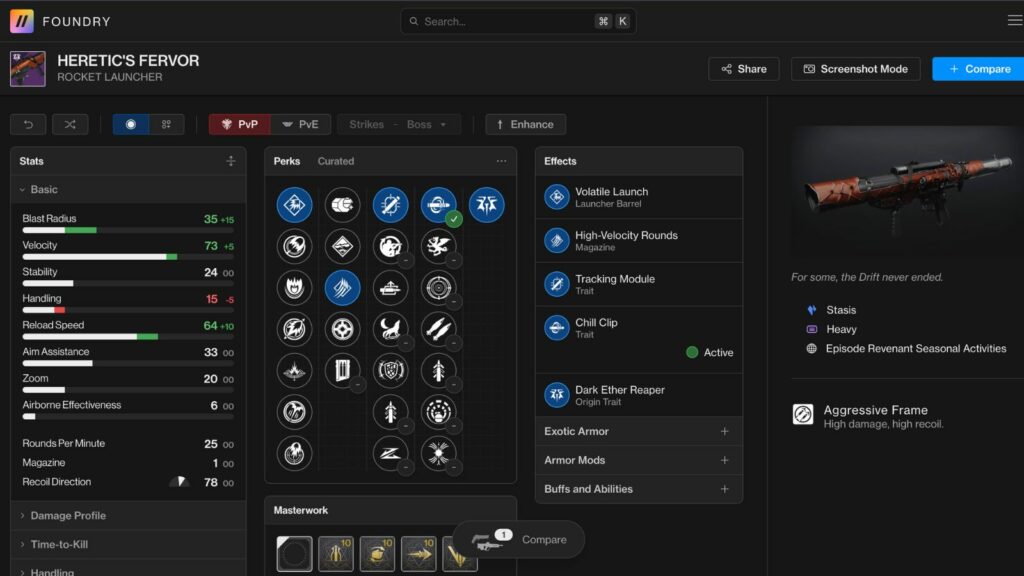Select the single-circle perk view toggle

click(131, 124)
